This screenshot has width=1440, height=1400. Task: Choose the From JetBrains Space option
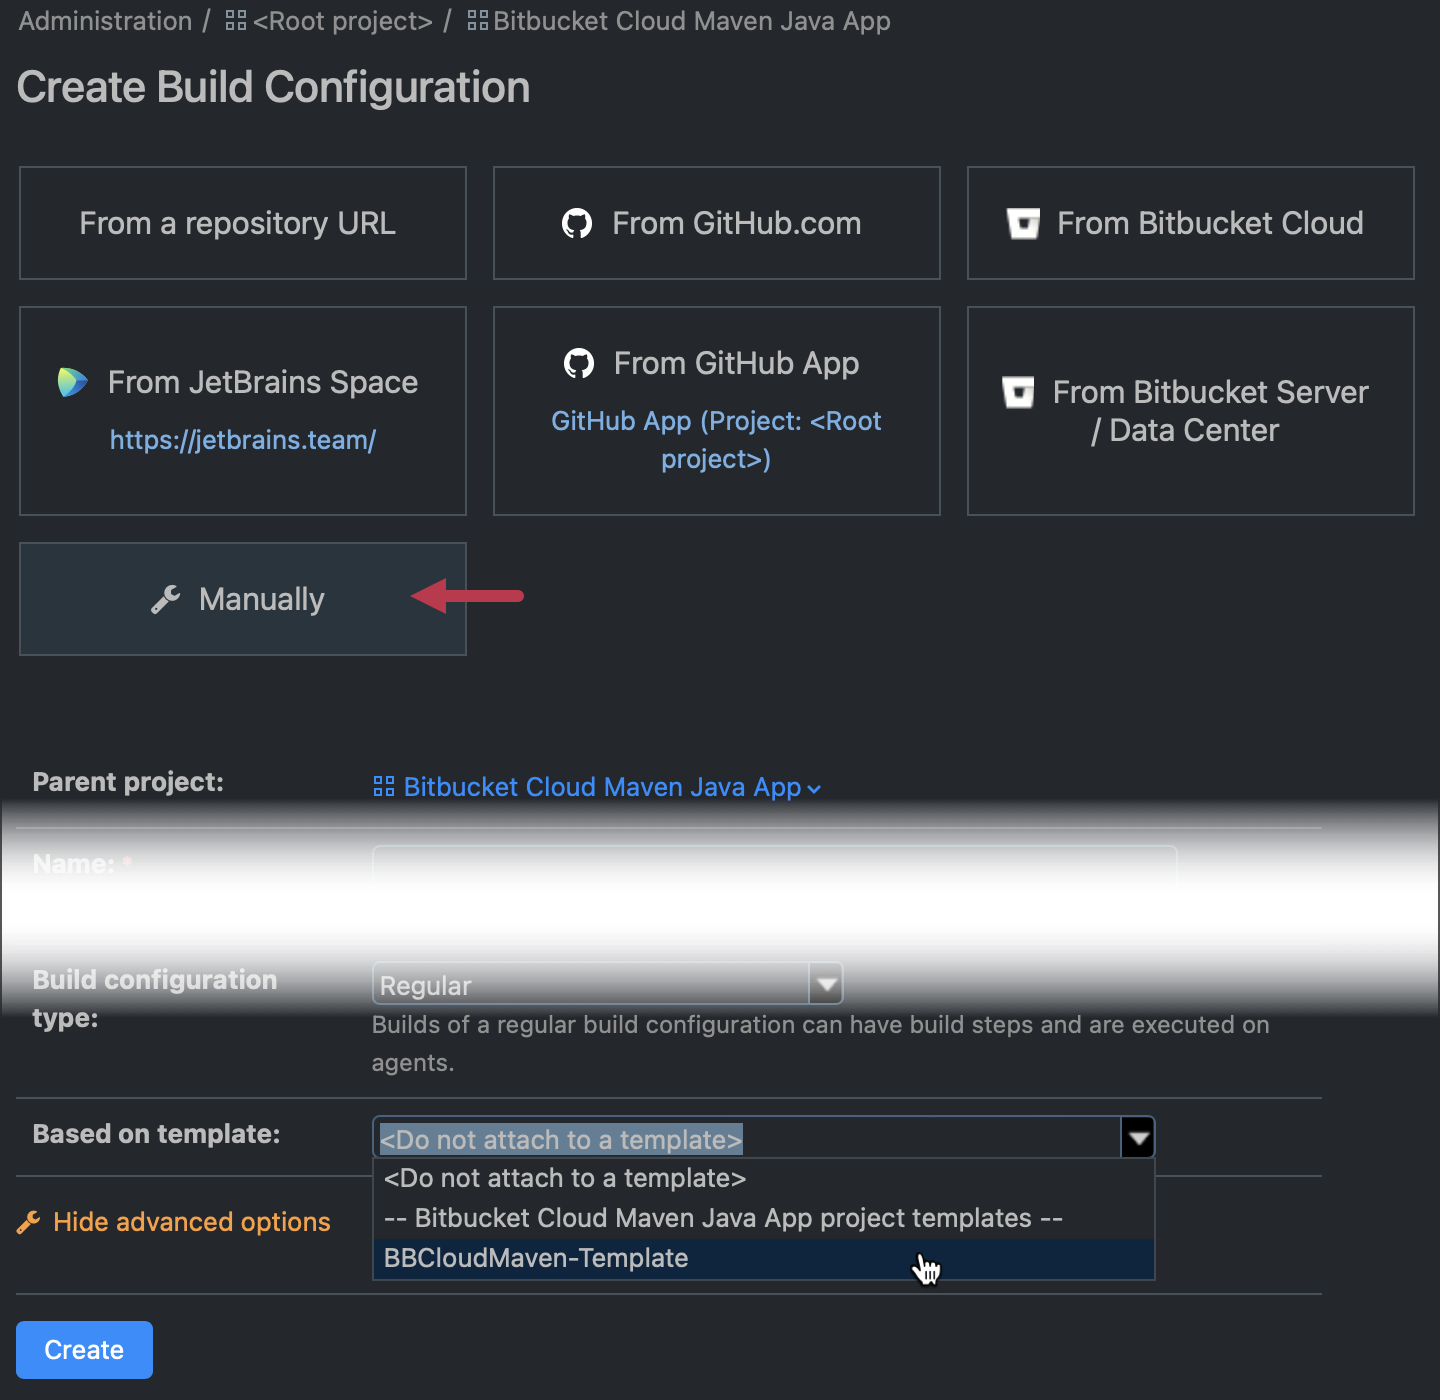click(x=243, y=411)
